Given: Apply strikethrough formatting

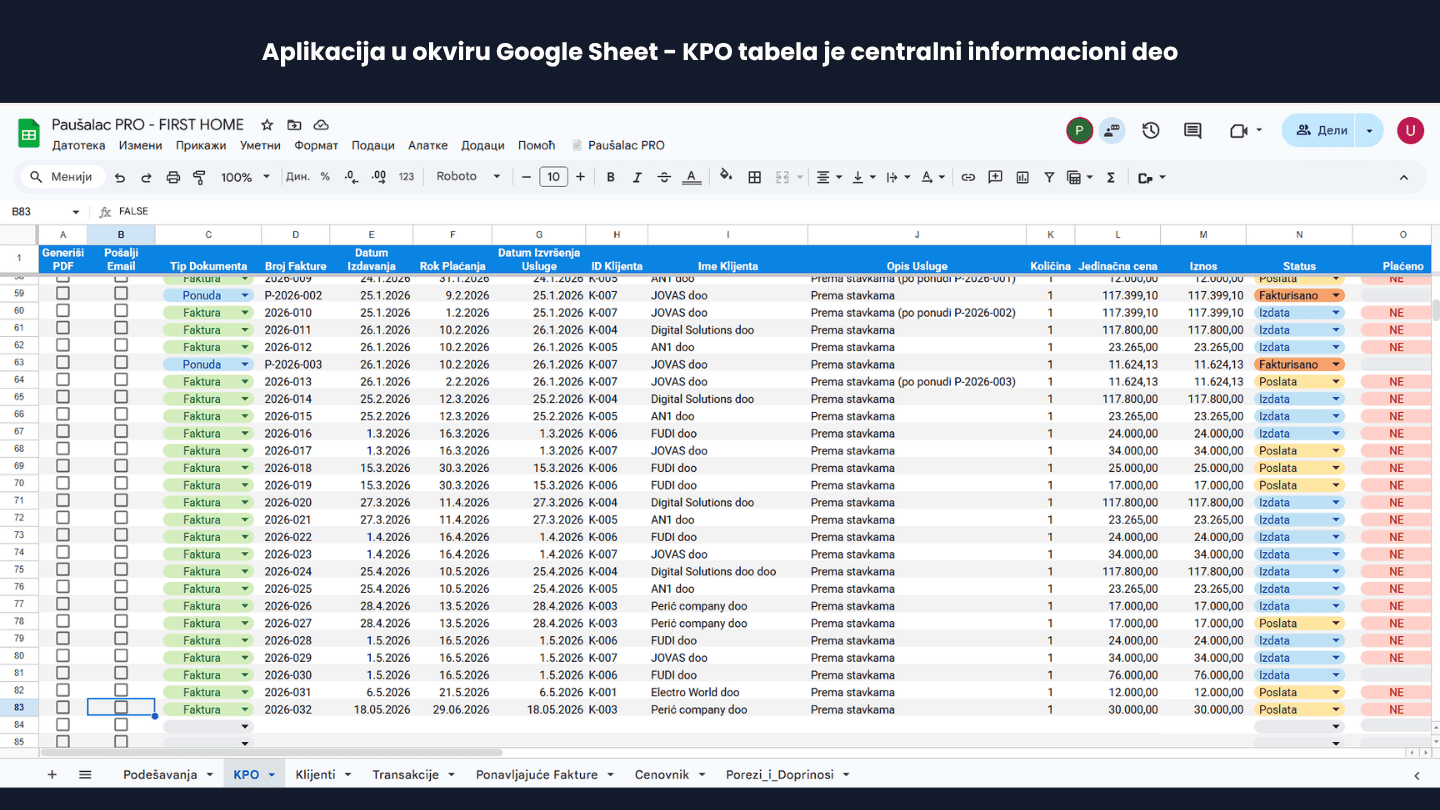Looking at the screenshot, I should [x=664, y=177].
